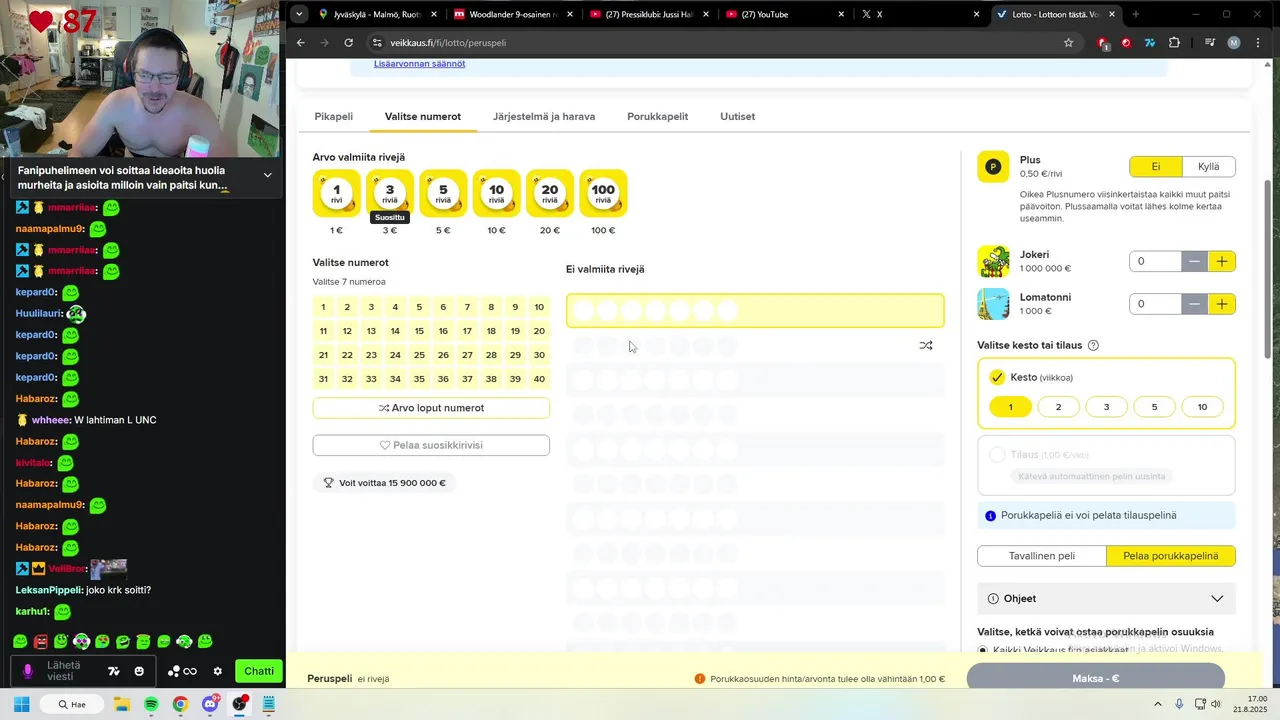Switch to Pelaa porukkapelinä mode
This screenshot has width=1280, height=720.
click(x=1171, y=556)
